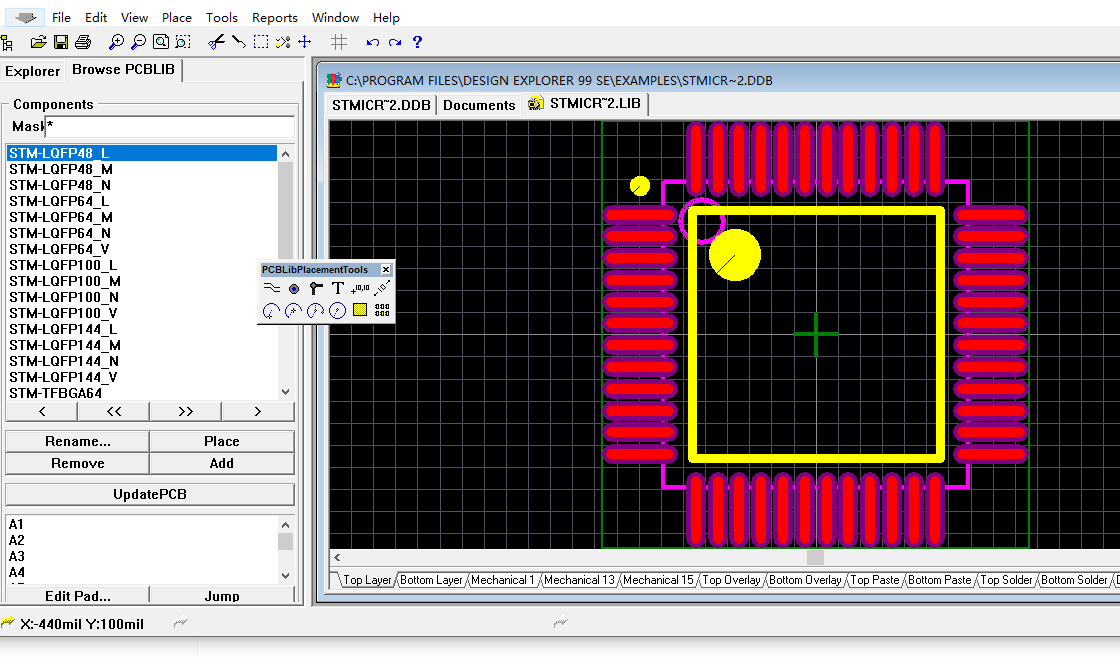Select the Paste Array tool
1120x658 pixels.
[382, 310]
